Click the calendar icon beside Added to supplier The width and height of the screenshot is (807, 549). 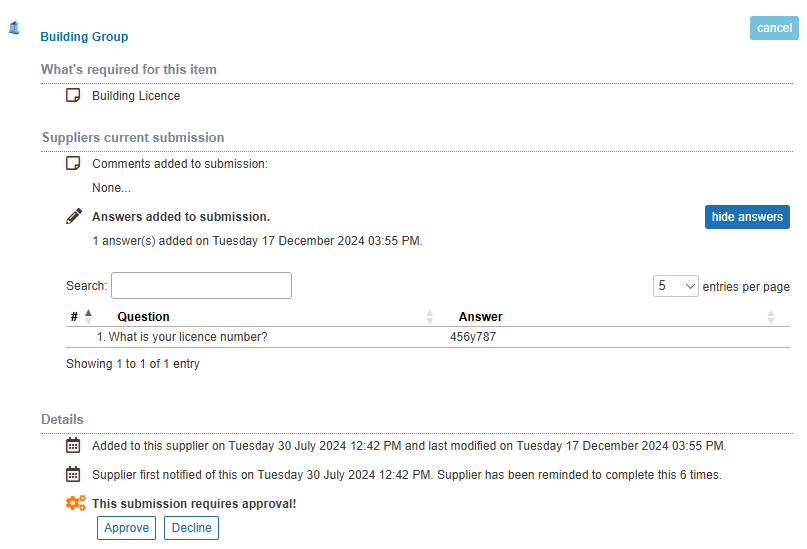(x=73, y=445)
